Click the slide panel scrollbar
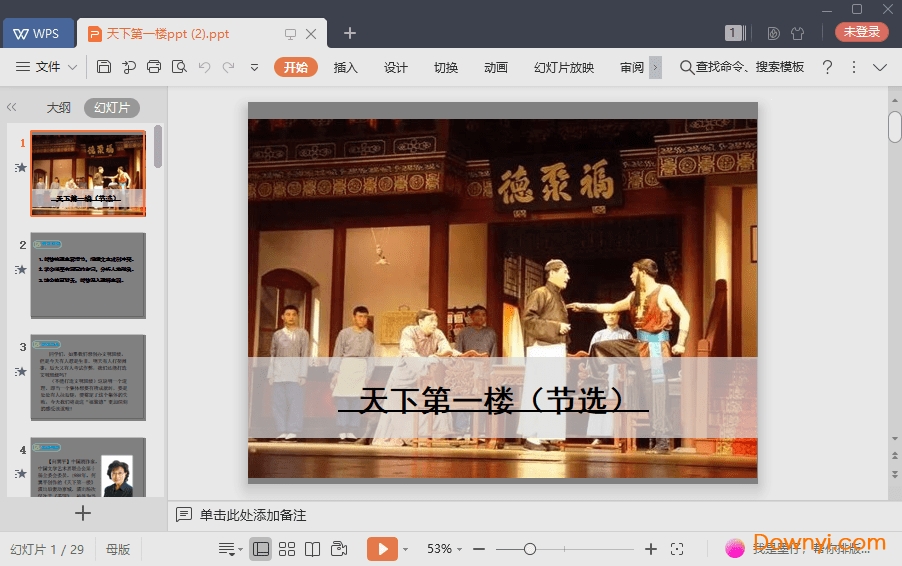 click(x=158, y=147)
